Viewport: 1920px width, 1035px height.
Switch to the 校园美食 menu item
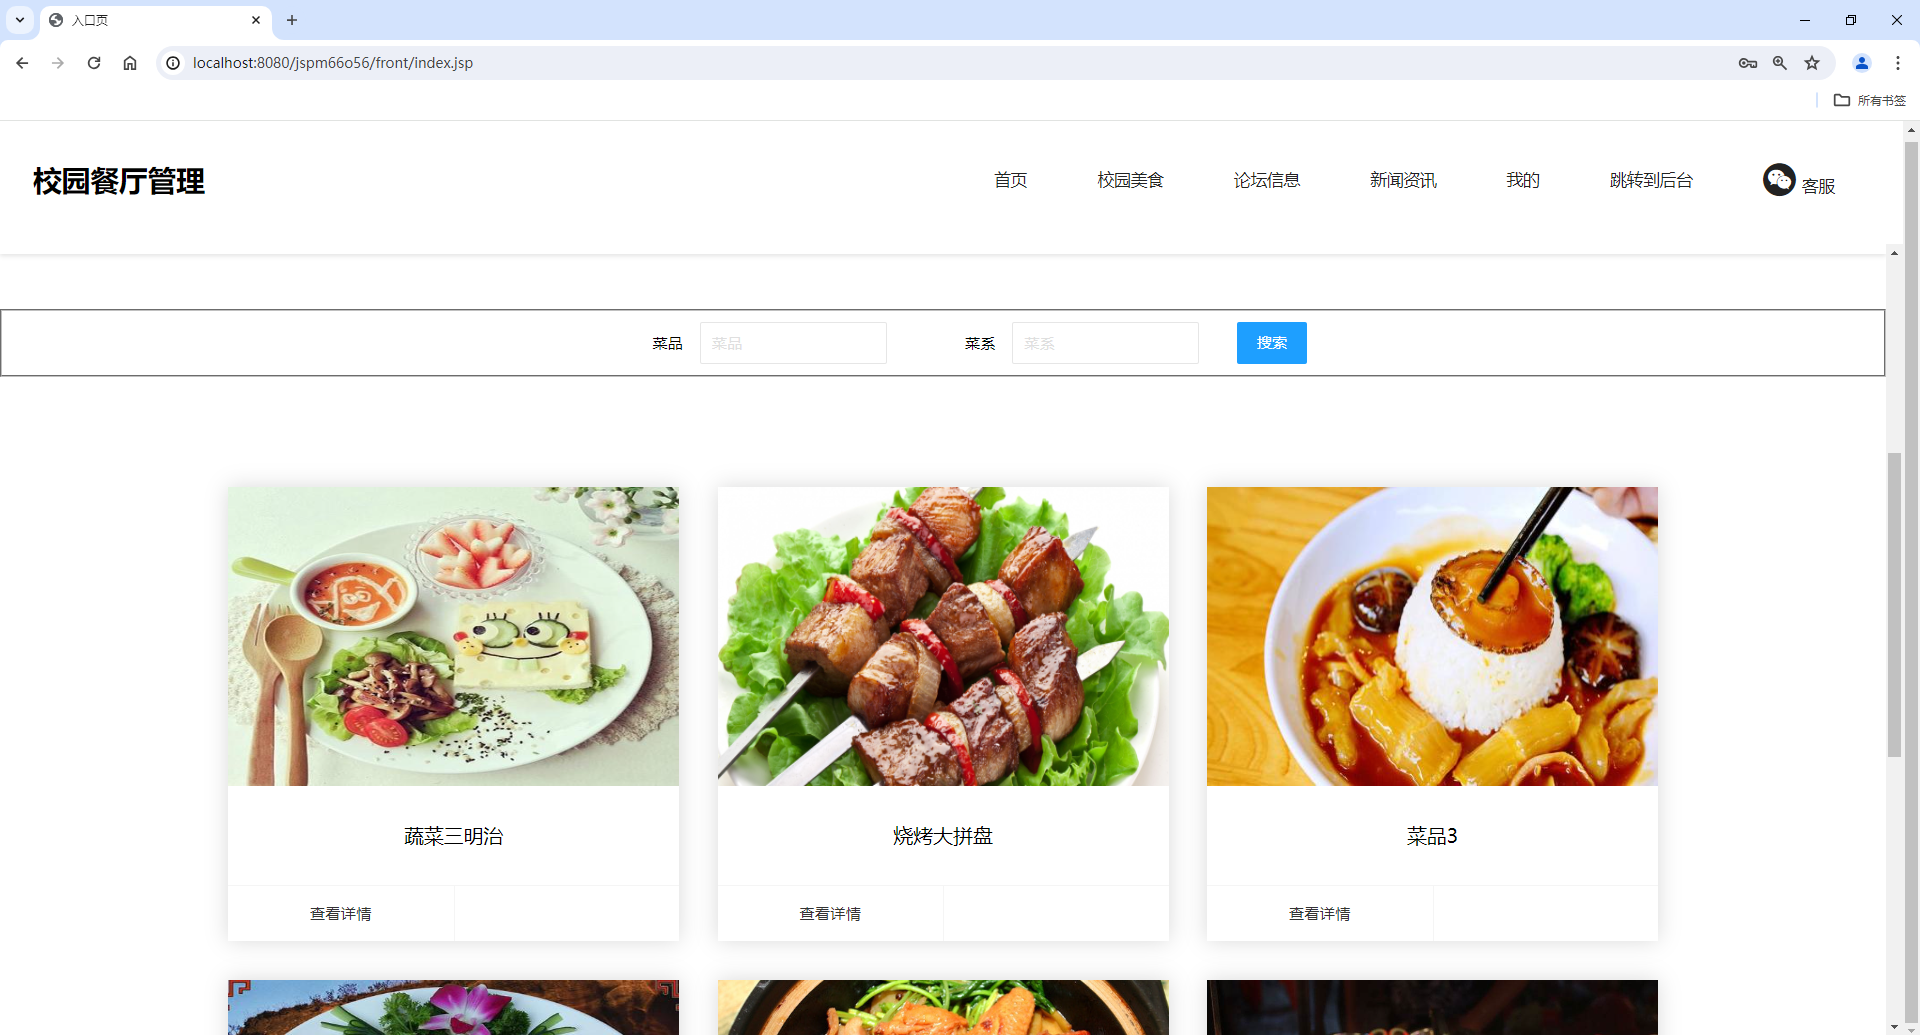point(1129,180)
